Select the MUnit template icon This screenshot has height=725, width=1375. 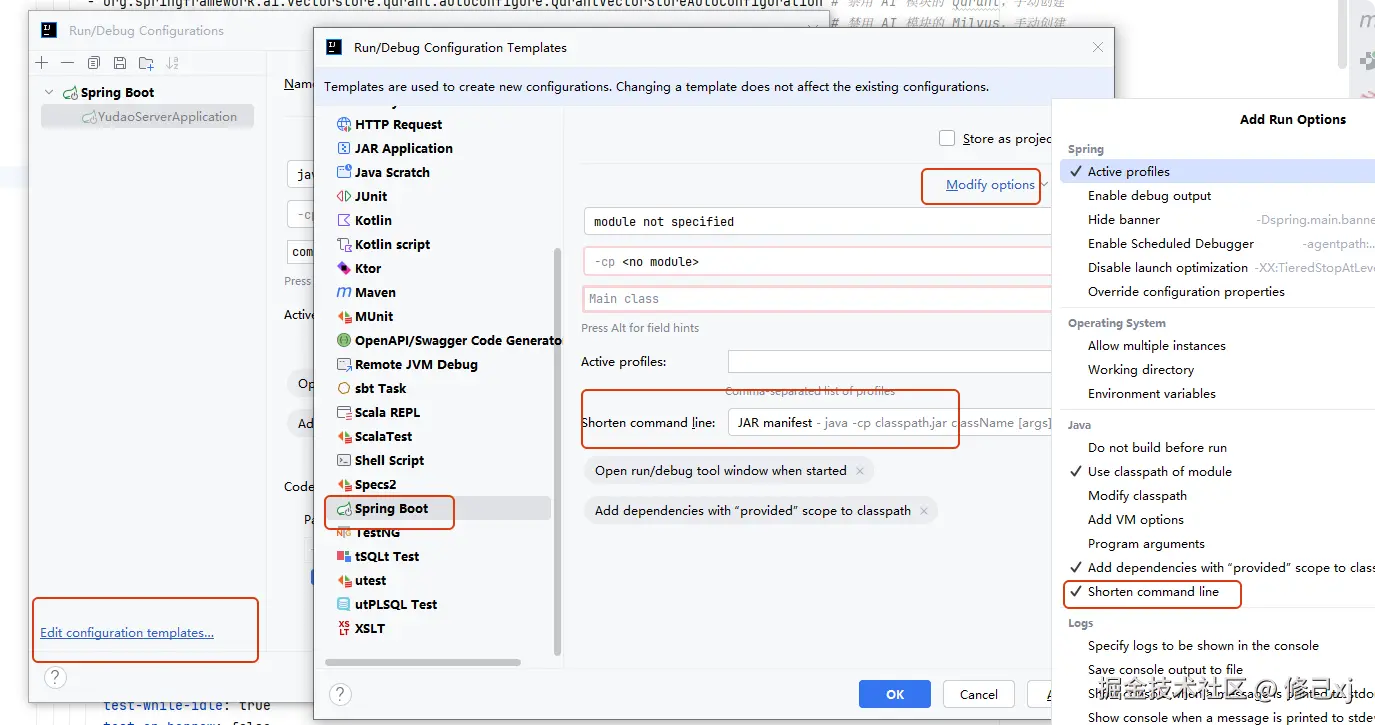point(344,317)
